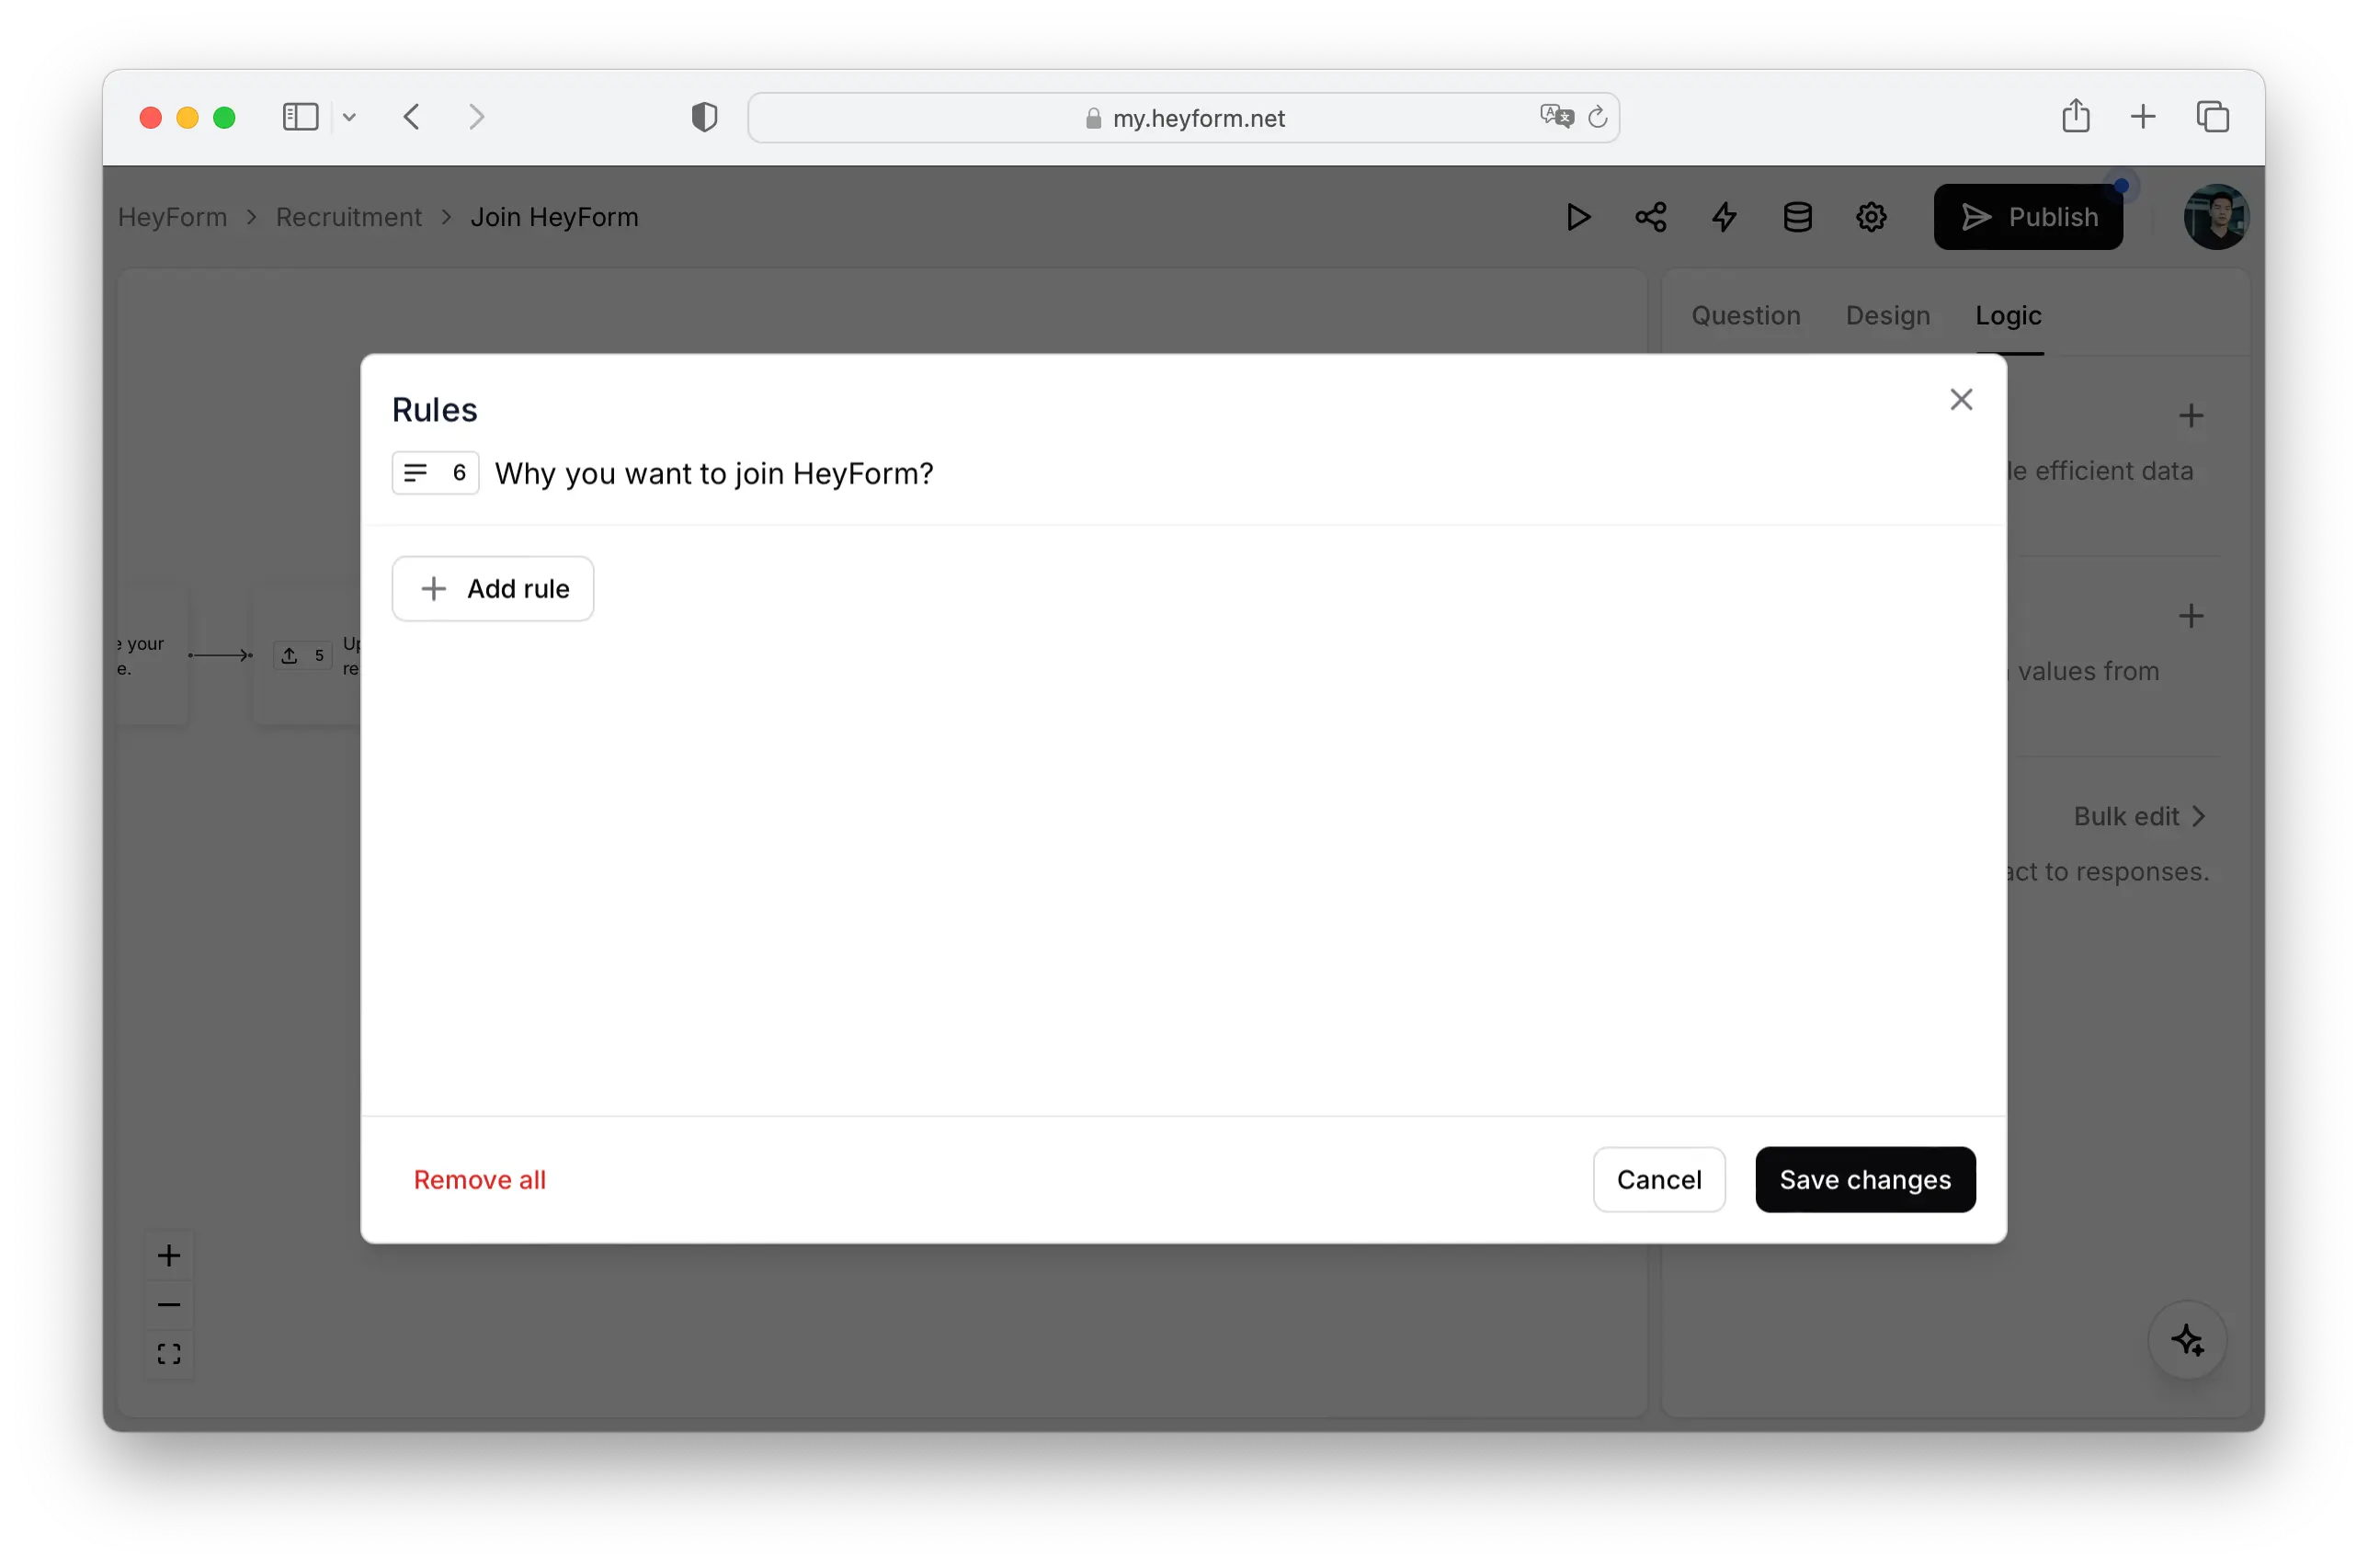Screen dimensions: 2368x1568
Task: Open the share form icon
Action: [x=1651, y=217]
